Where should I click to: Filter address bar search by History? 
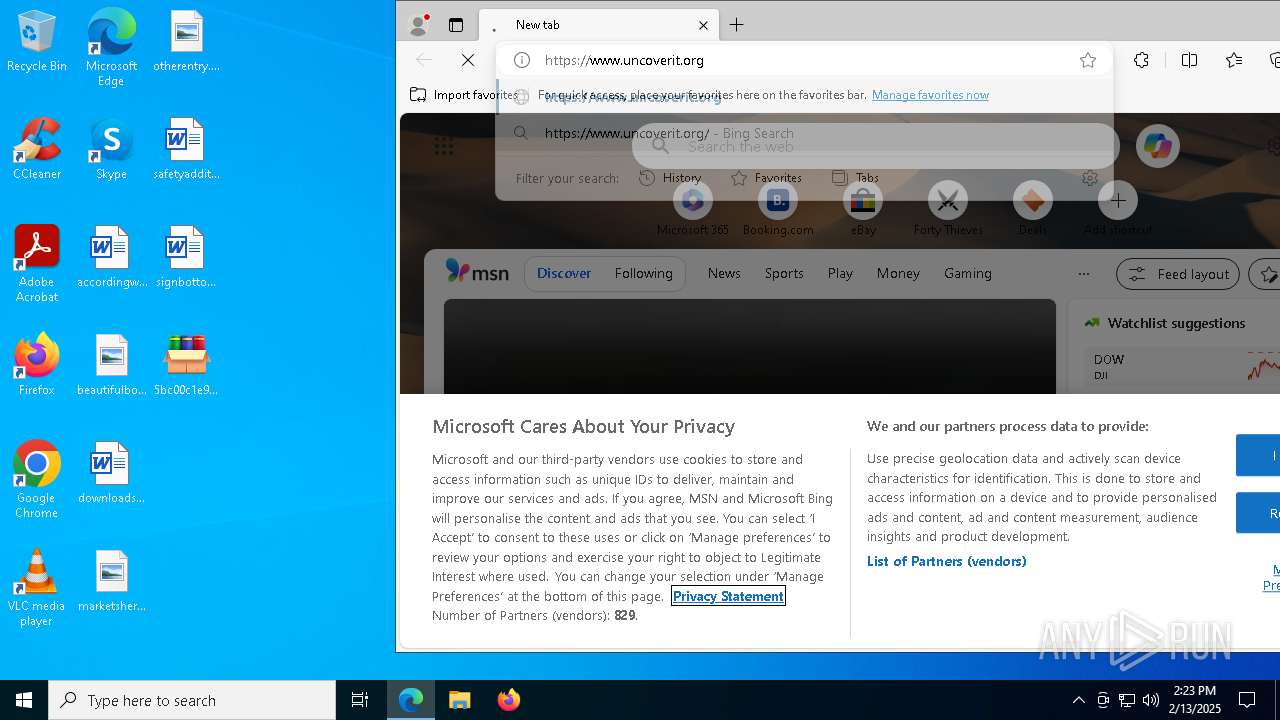pos(670,178)
